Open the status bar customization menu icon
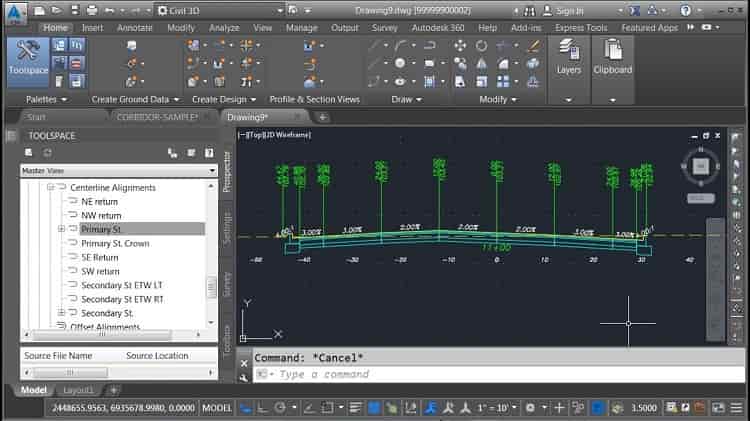 [x=737, y=408]
